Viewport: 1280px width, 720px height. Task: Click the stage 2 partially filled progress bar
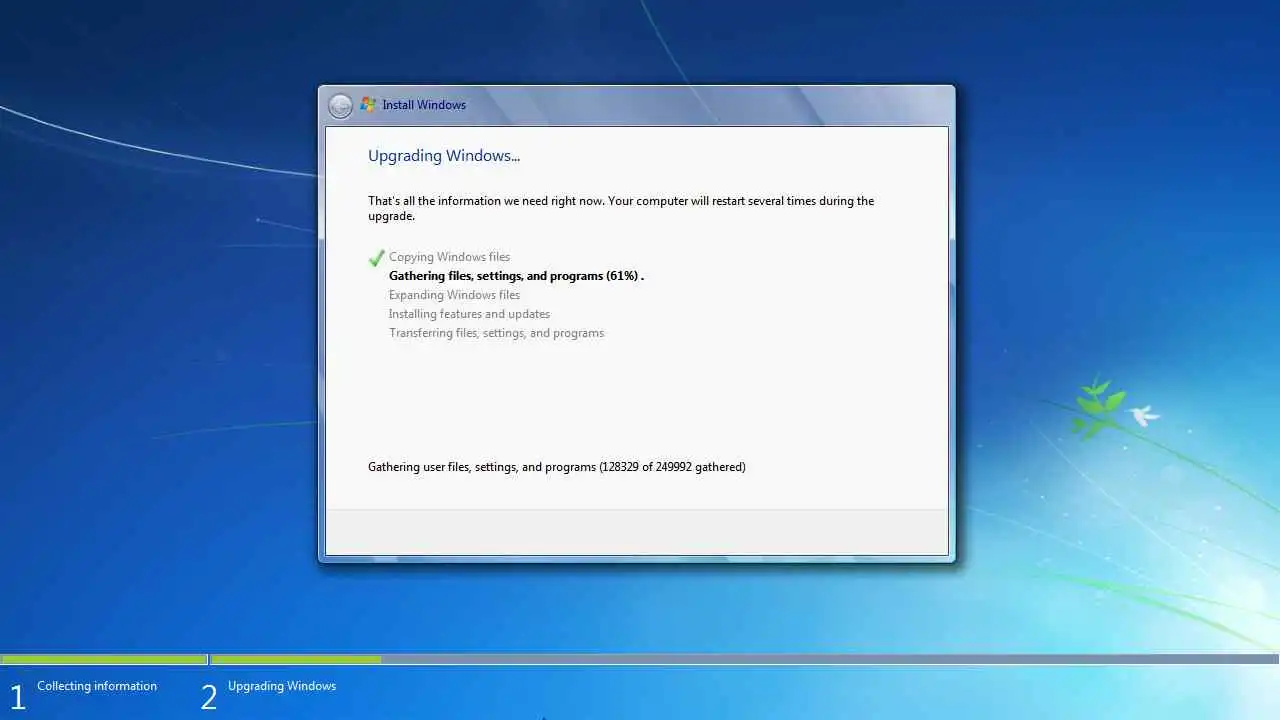(x=745, y=660)
